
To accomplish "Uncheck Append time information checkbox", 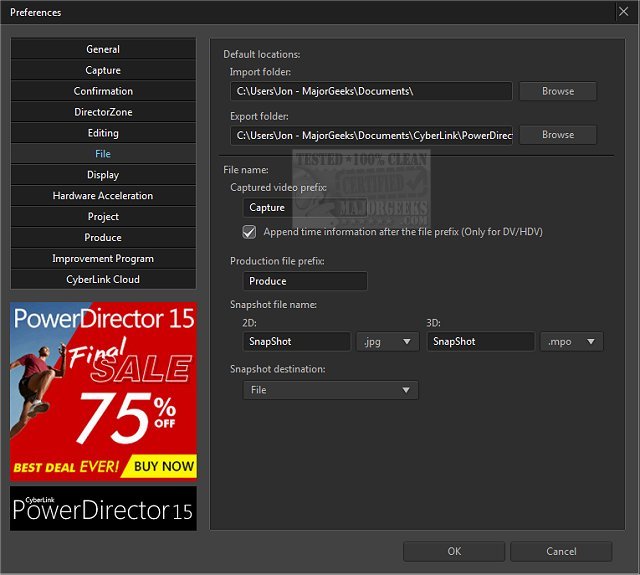I will click(249, 232).
